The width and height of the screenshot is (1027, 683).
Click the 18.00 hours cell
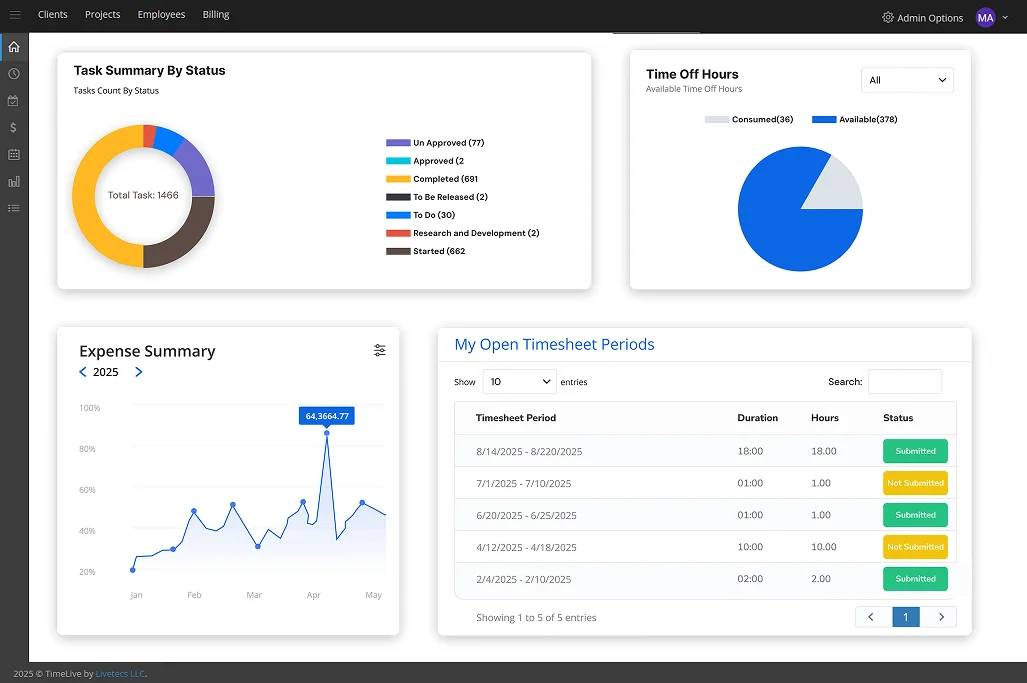coord(823,451)
